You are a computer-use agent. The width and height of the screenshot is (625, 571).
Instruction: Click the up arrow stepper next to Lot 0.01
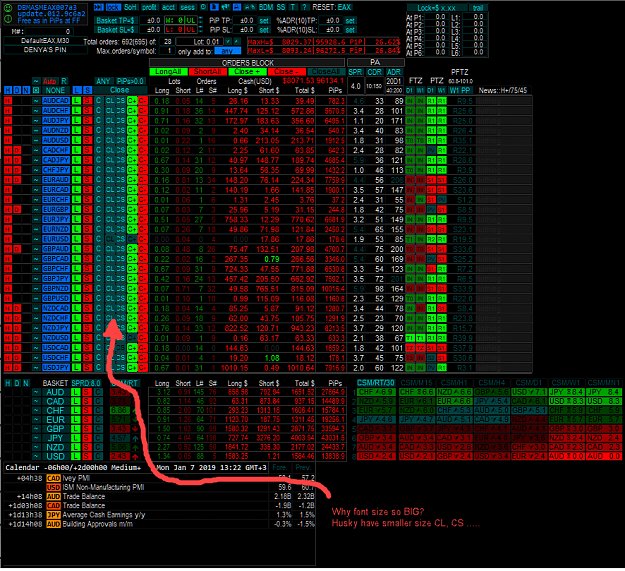237,41
